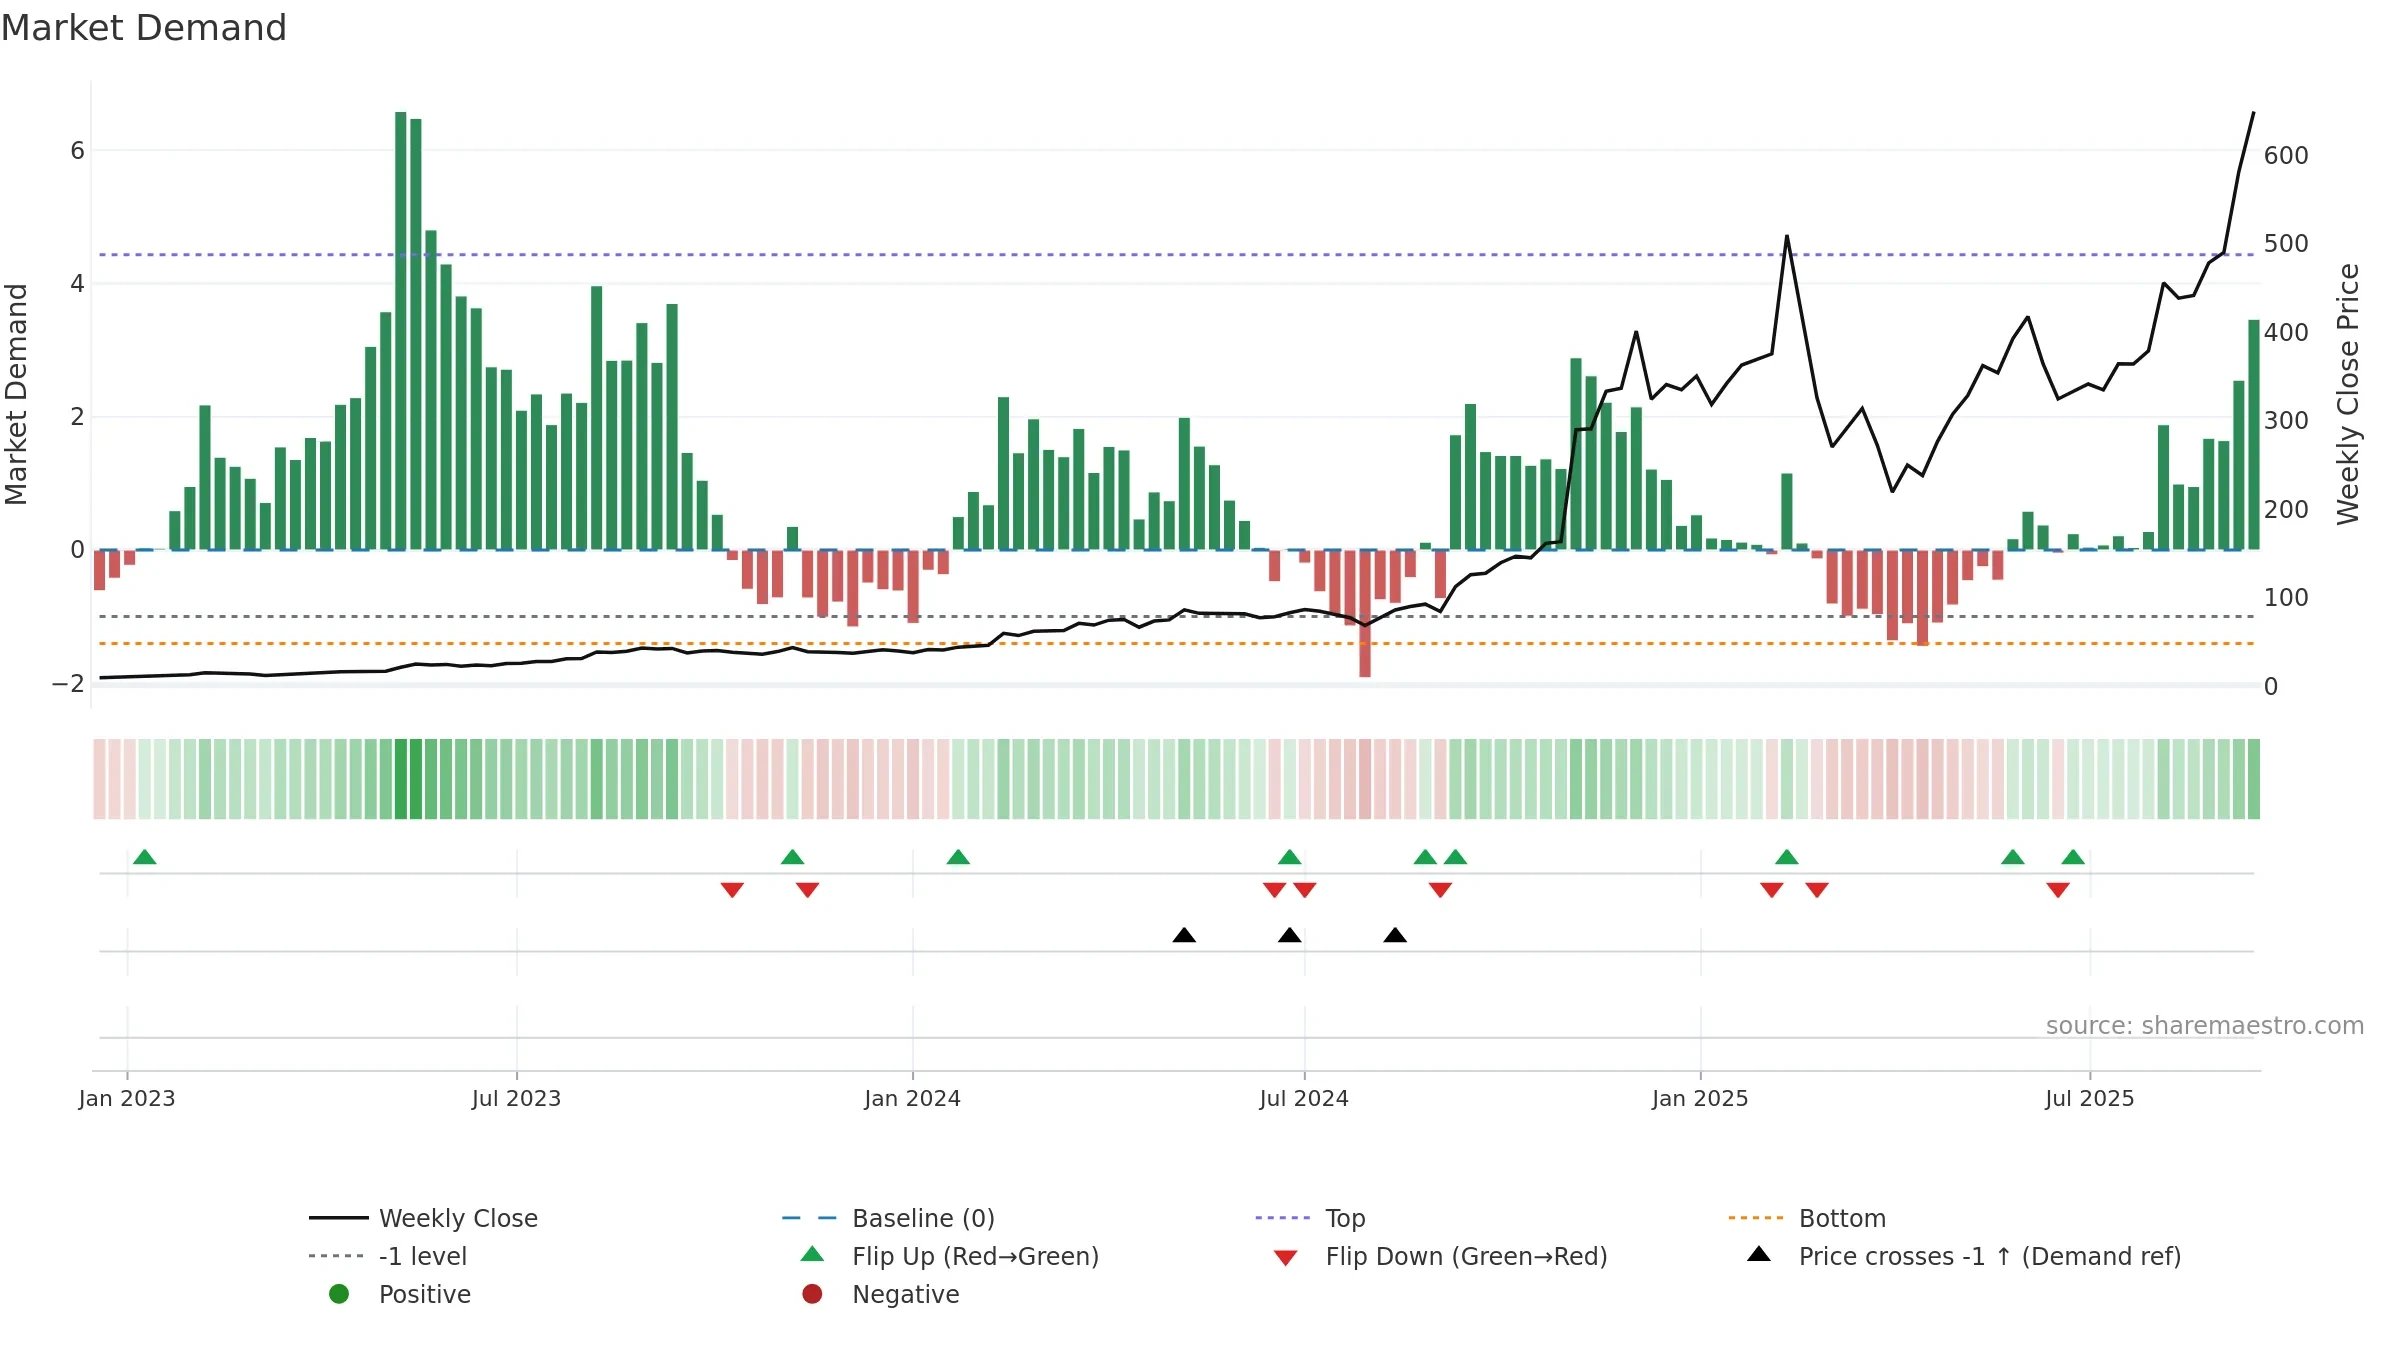Click the tallest green demand bar above 6
The image size is (2400, 1350).
[x=401, y=330]
